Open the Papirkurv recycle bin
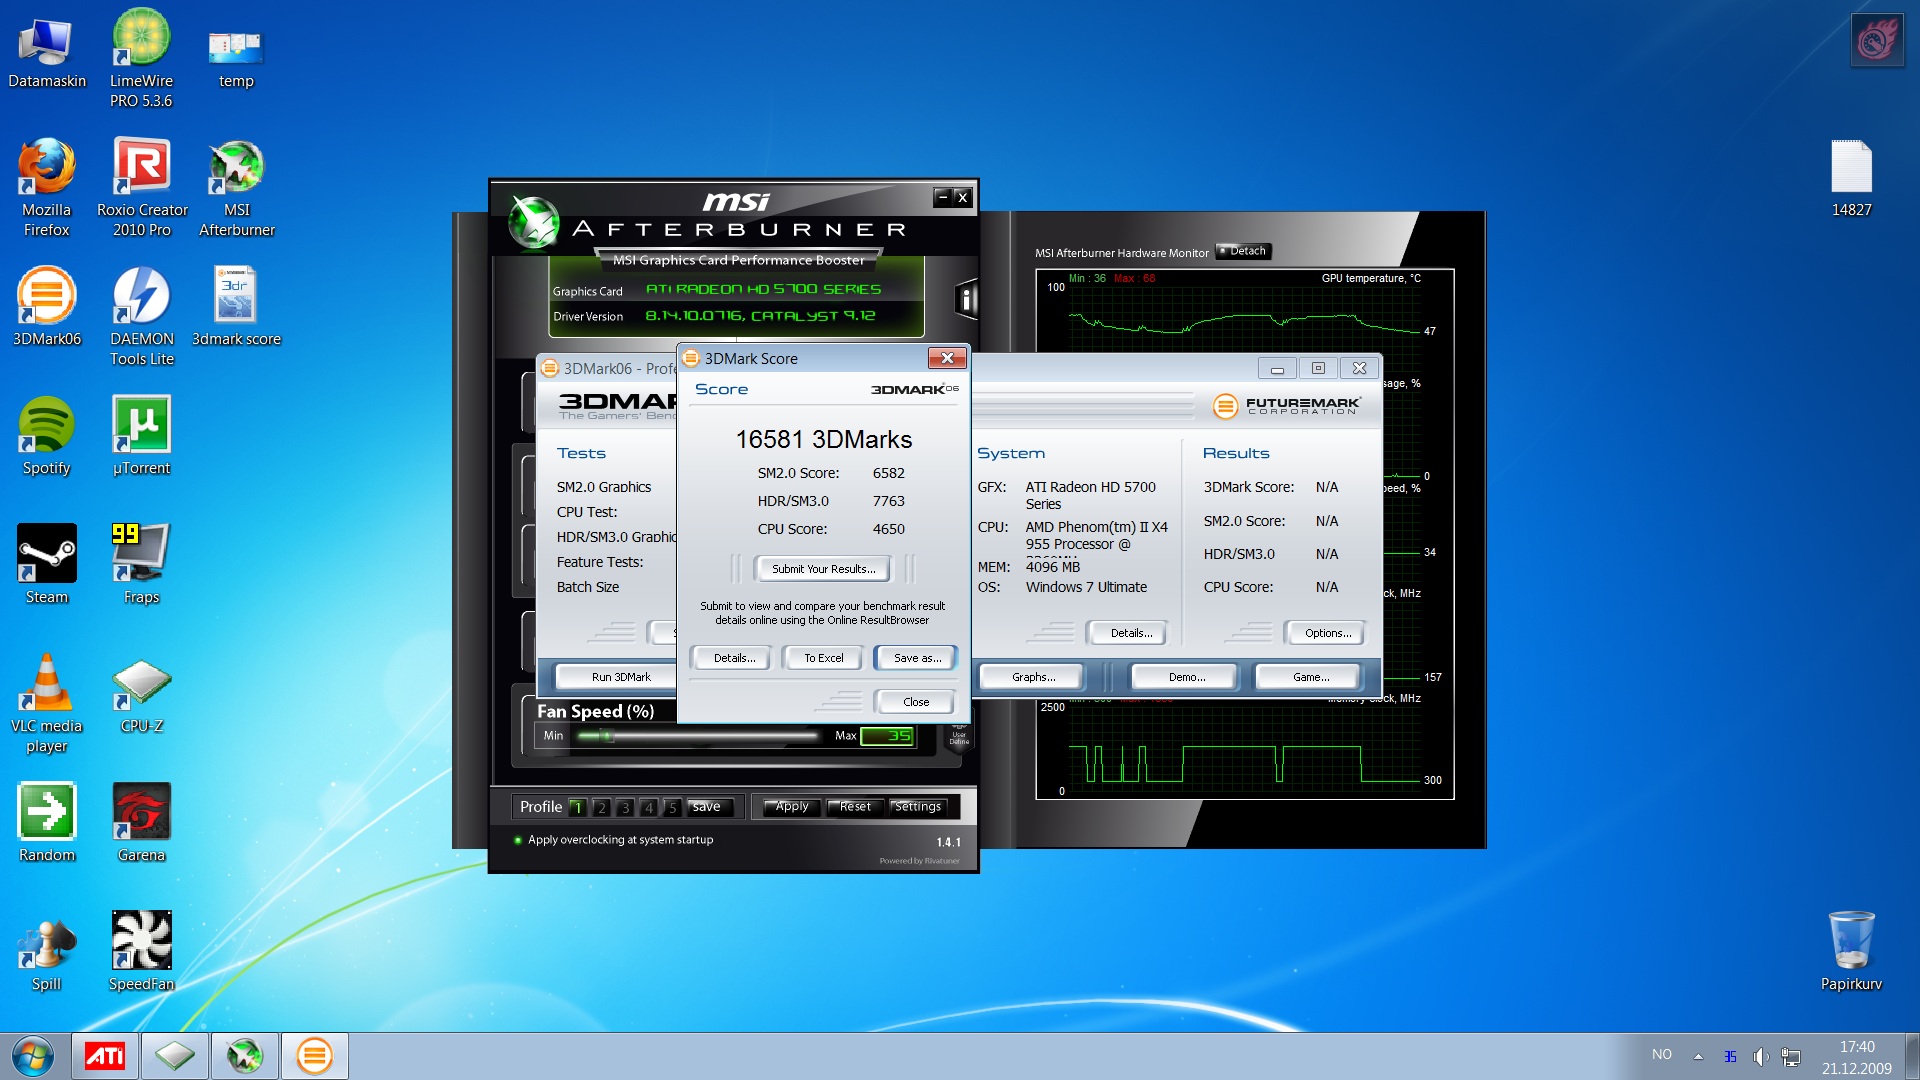 tap(1851, 952)
